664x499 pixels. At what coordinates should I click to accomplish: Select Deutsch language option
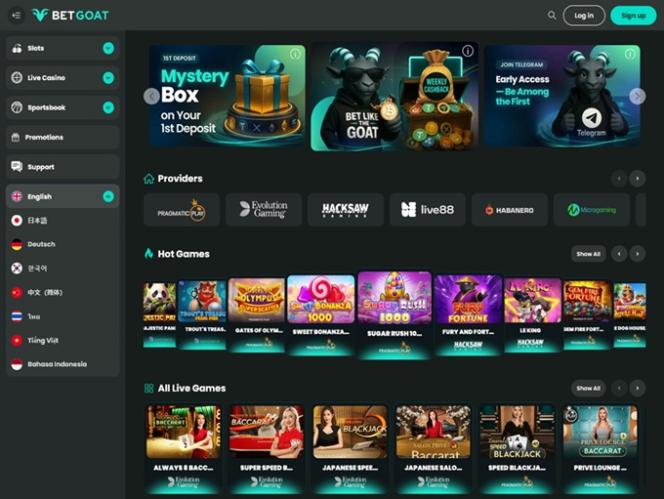(41, 244)
